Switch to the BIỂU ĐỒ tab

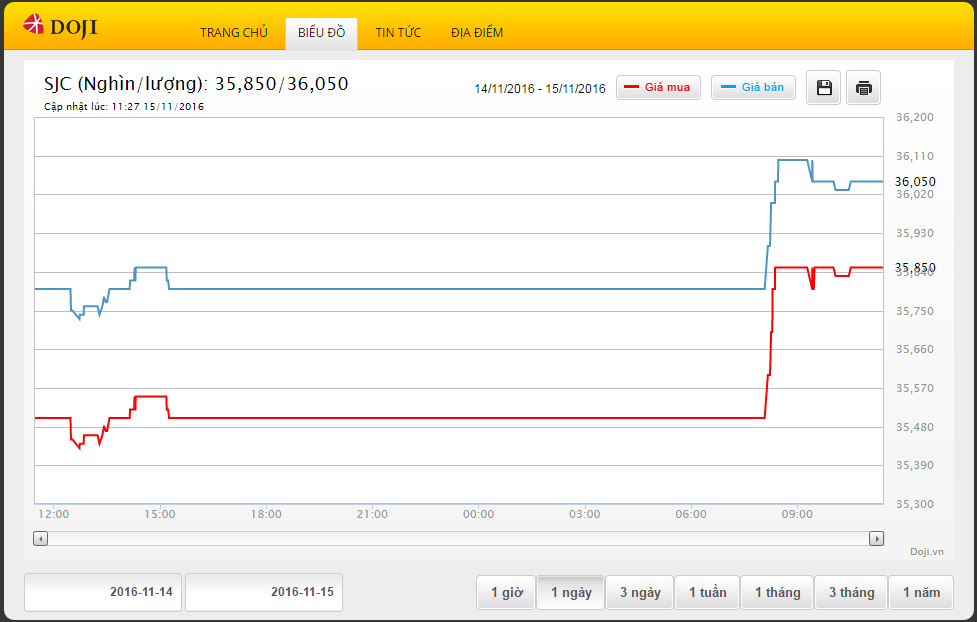(322, 33)
